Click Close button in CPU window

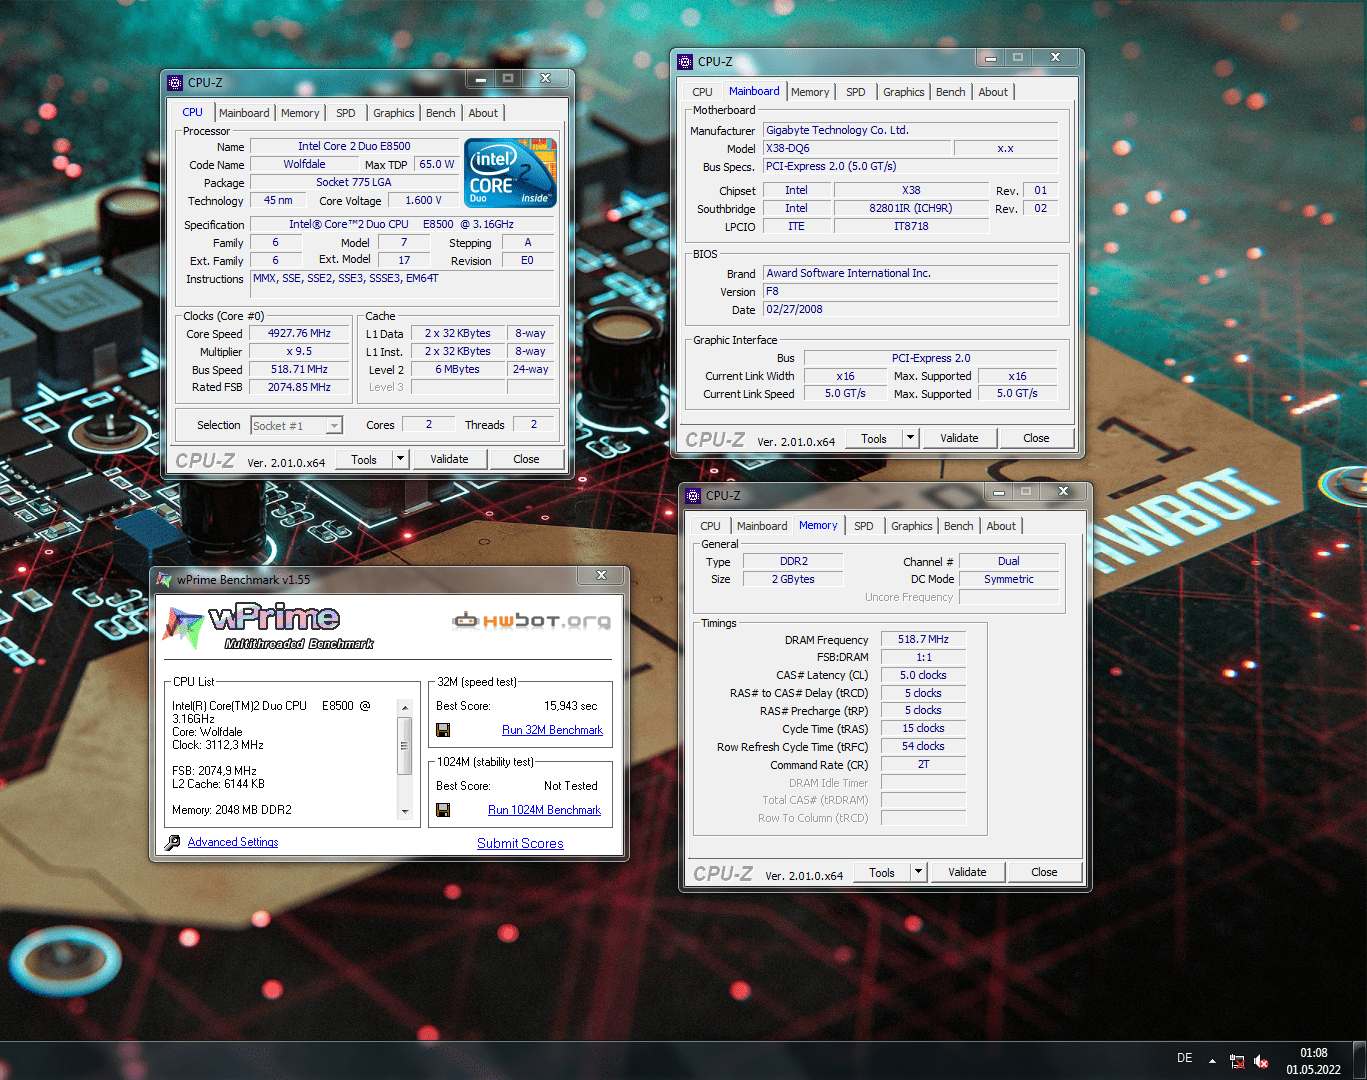(x=526, y=459)
